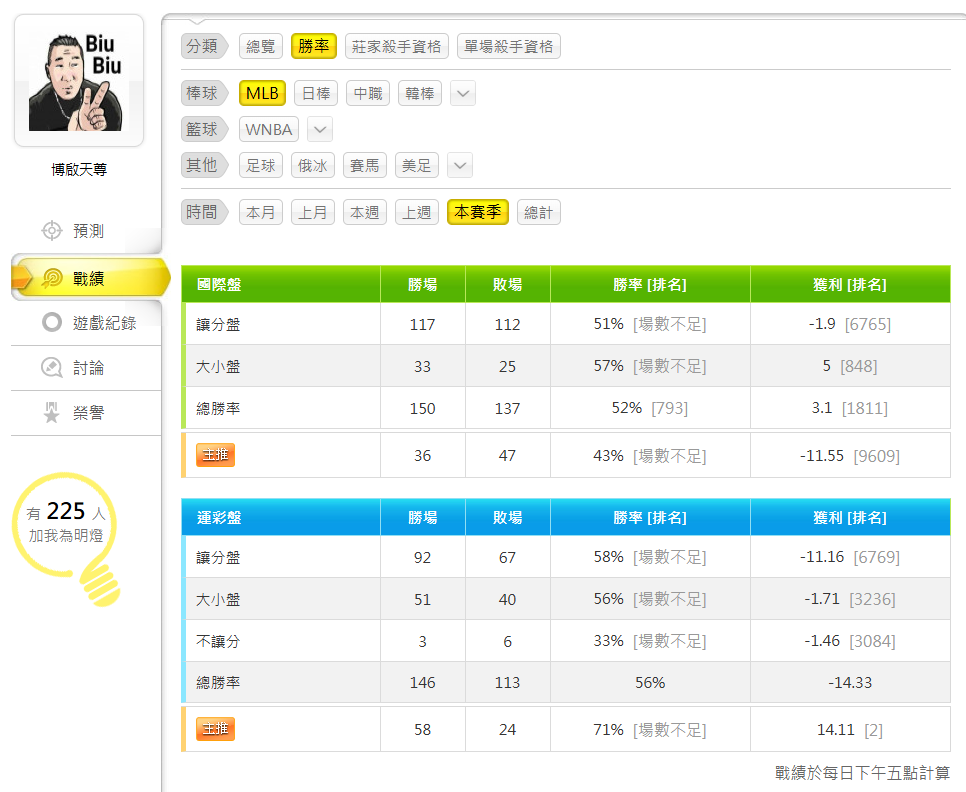Select the 本月 time filter
This screenshot has width=966, height=792.
click(x=261, y=212)
